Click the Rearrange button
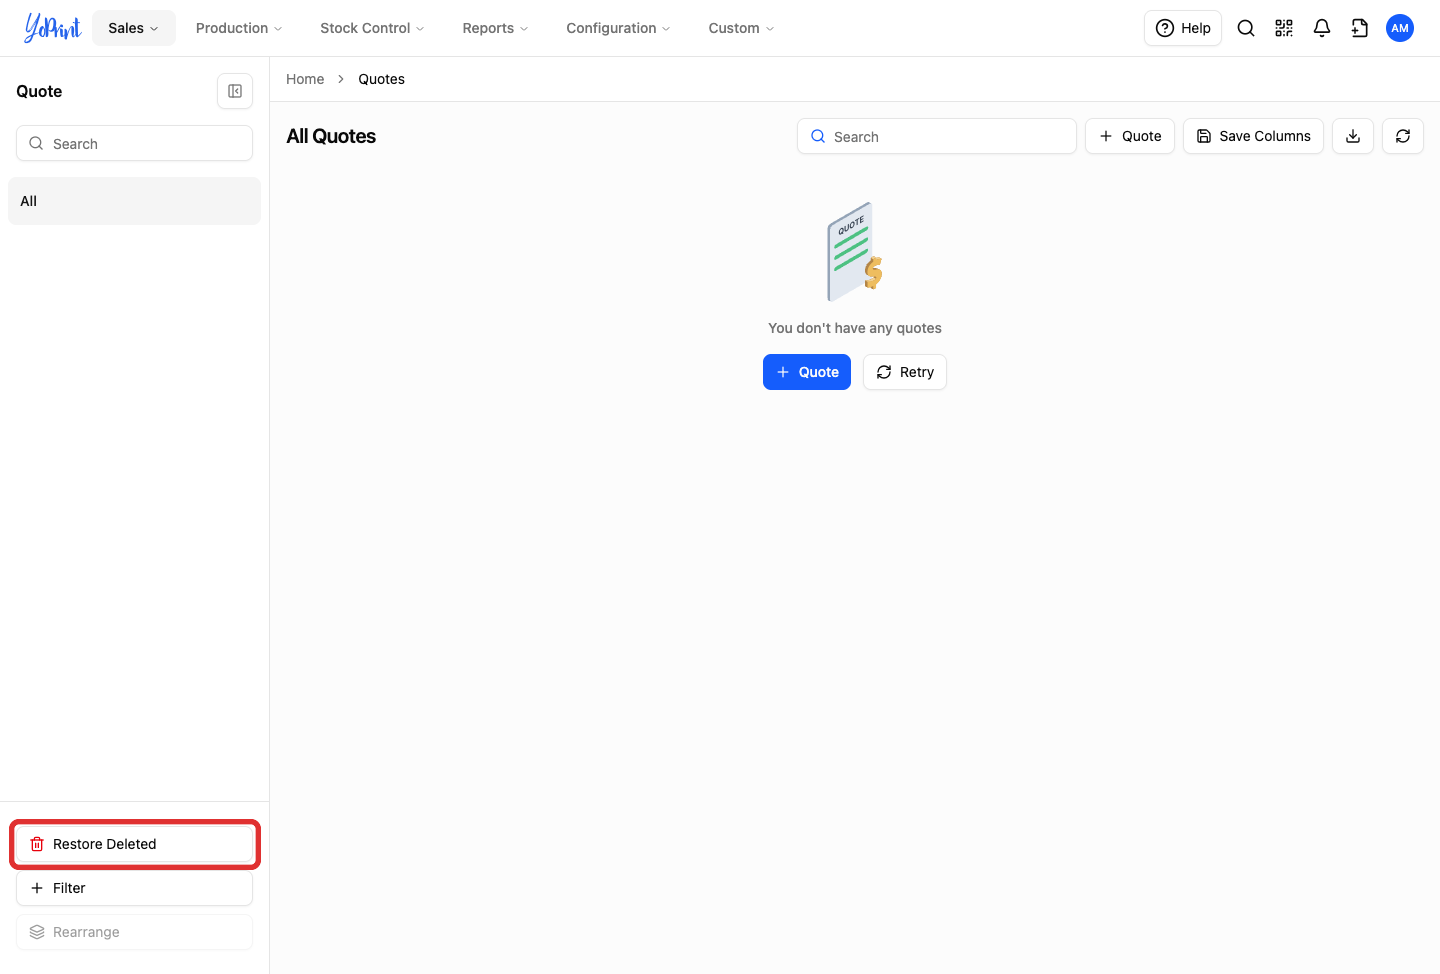Viewport: 1440px width, 974px height. click(x=134, y=932)
